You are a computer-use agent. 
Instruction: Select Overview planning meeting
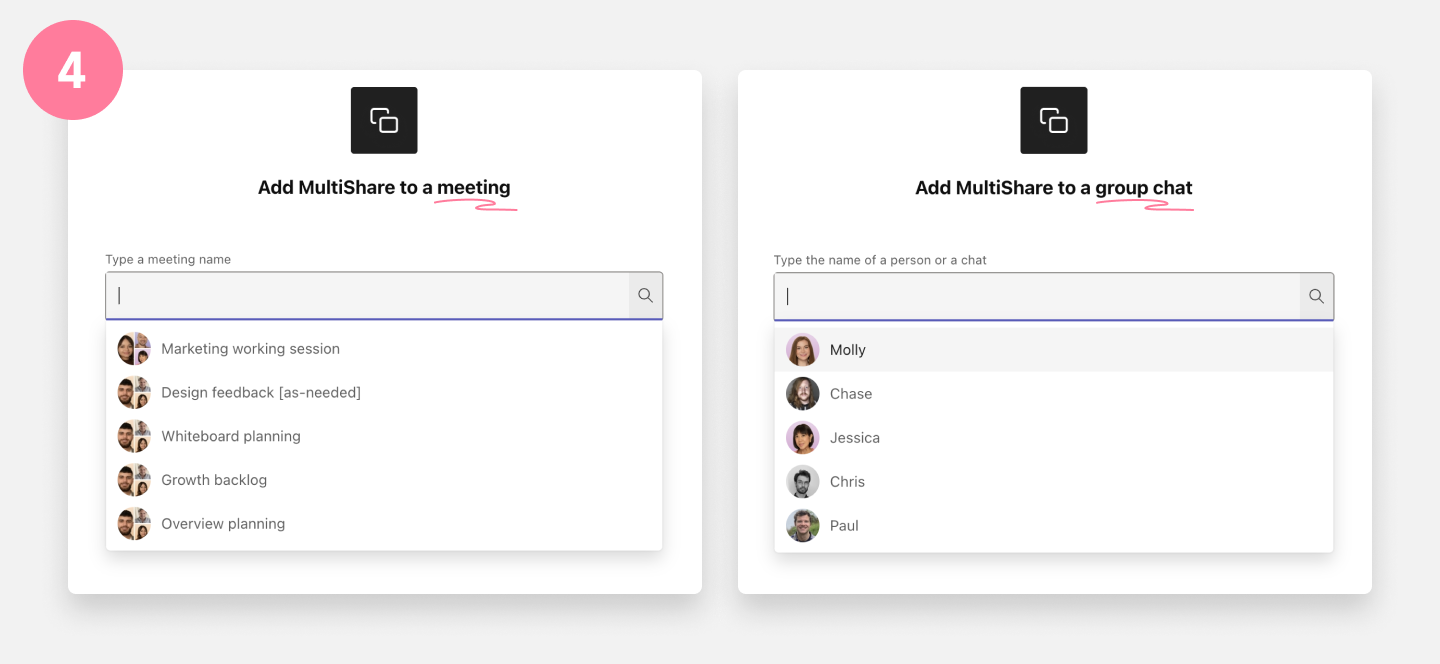tap(384, 524)
